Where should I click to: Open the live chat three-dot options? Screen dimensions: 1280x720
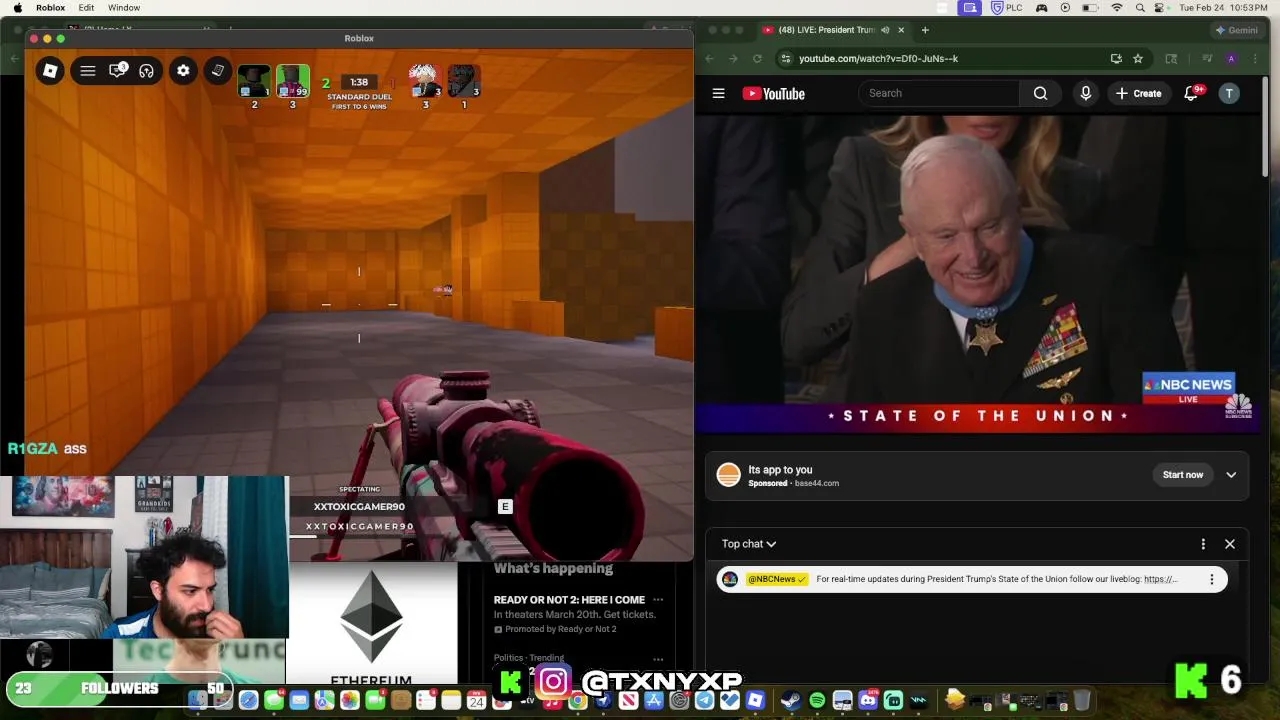click(x=1203, y=544)
